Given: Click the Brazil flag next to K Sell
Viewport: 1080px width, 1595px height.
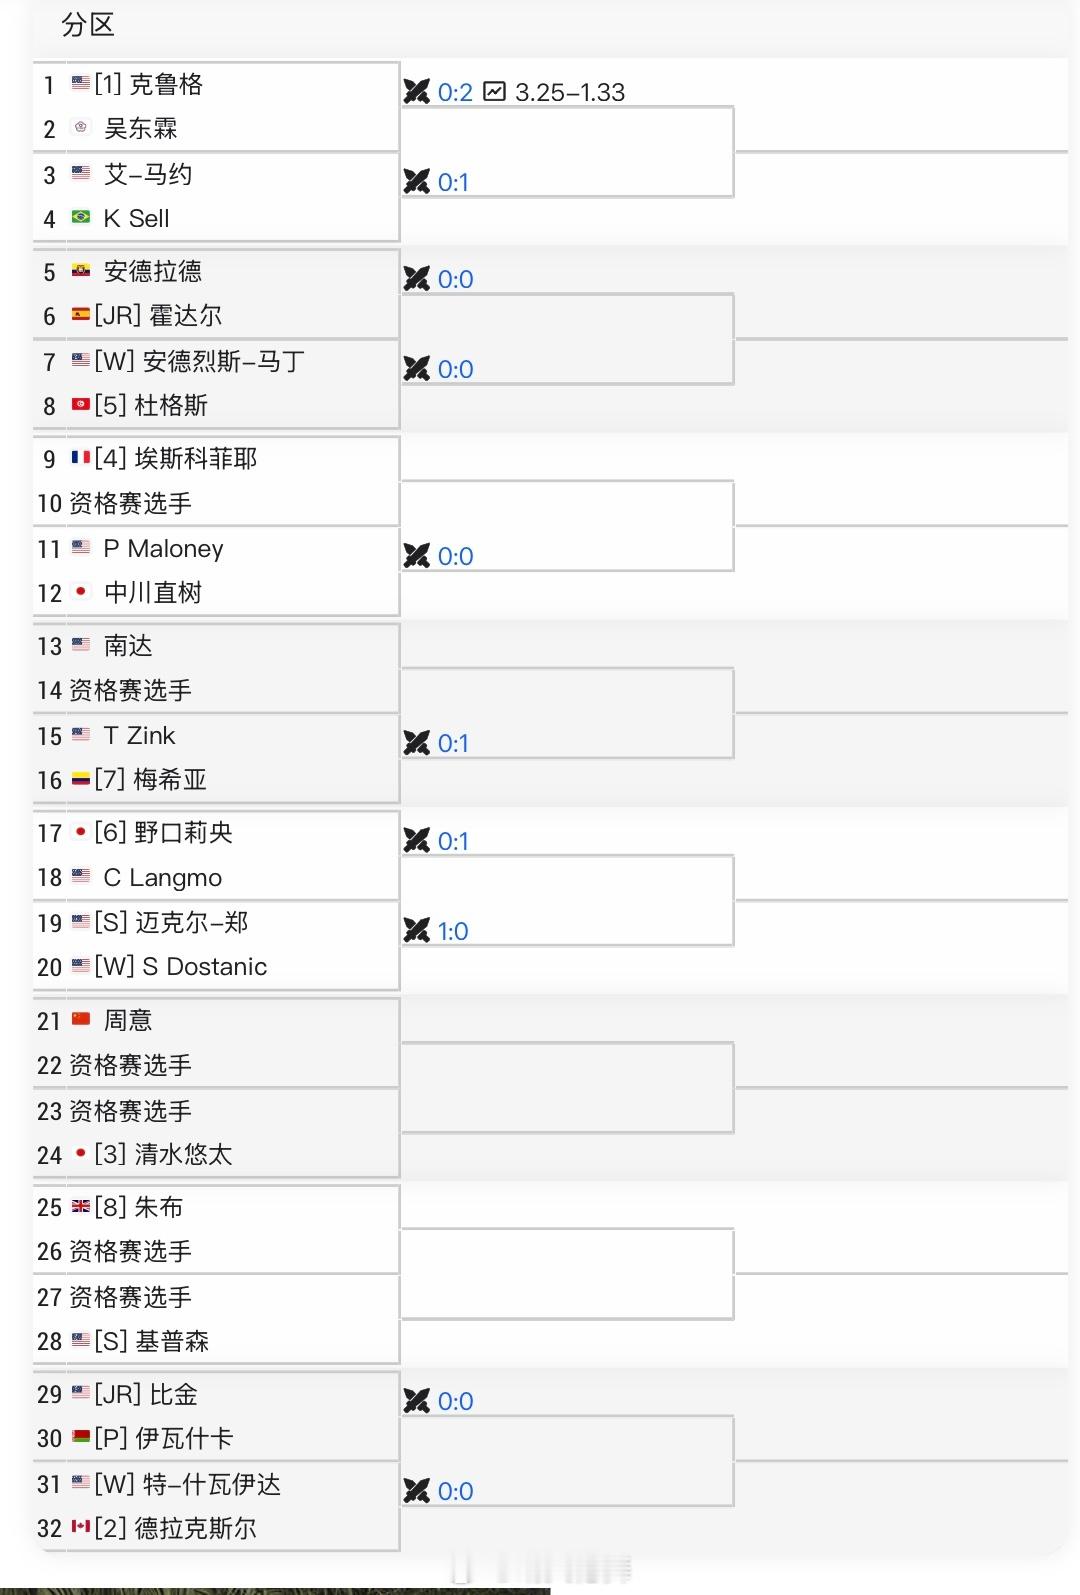Looking at the screenshot, I should [x=81, y=217].
